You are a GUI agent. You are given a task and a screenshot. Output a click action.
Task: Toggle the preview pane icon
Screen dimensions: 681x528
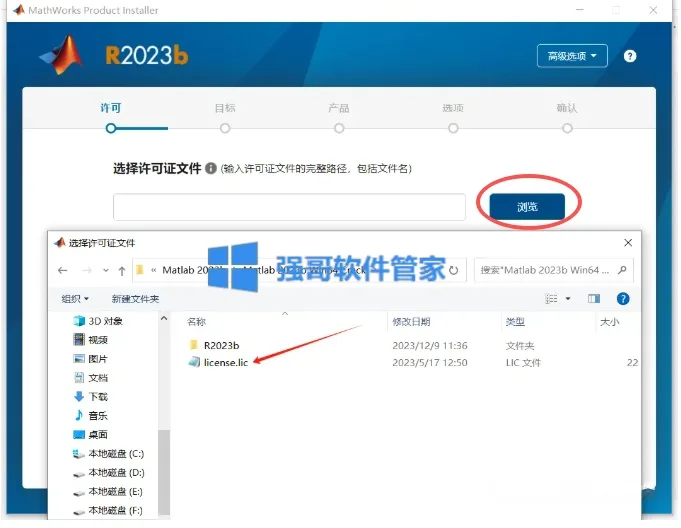pos(594,299)
